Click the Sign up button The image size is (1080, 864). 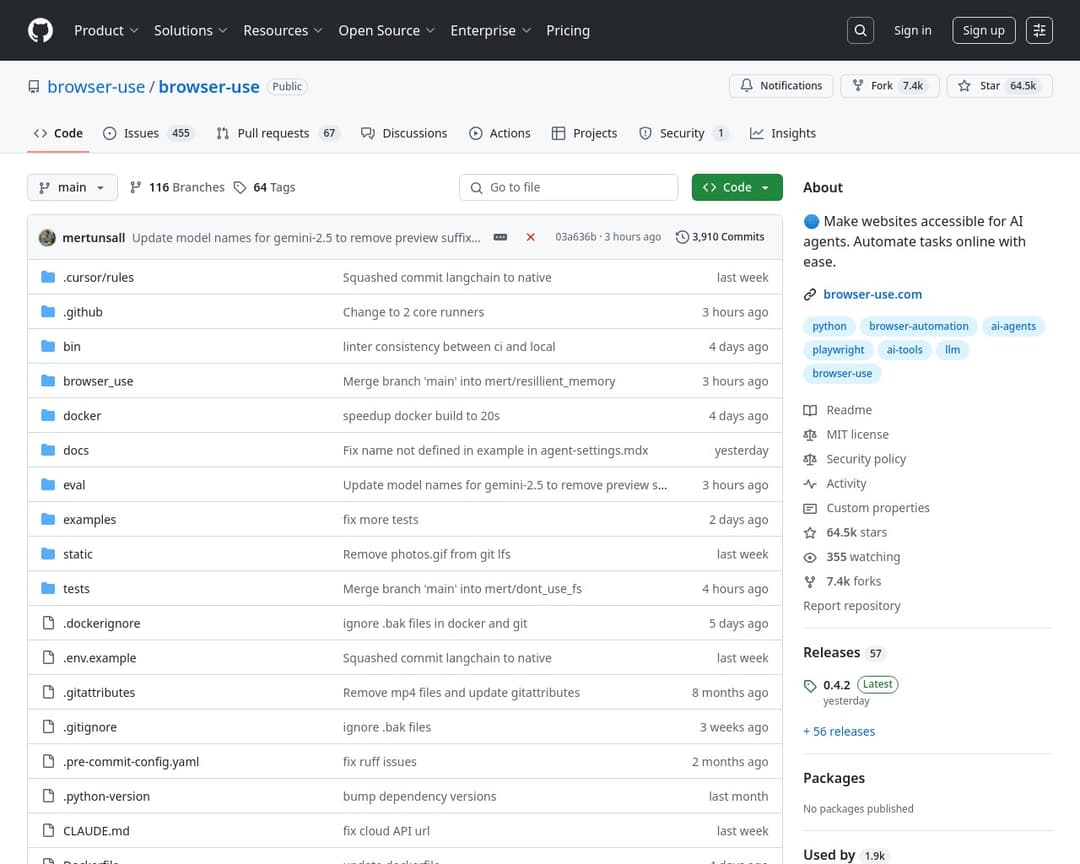click(x=983, y=30)
